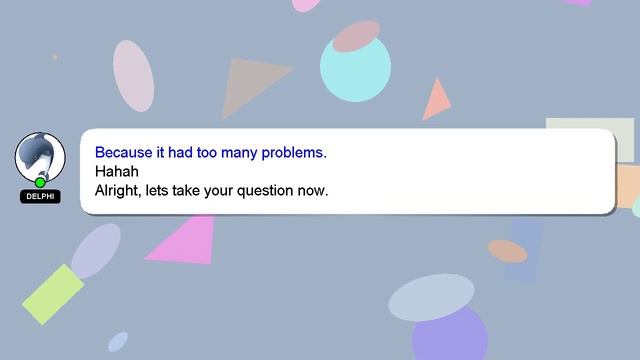
Task: Click 'Alright, lets take your question now.' text
Action: tap(211, 191)
